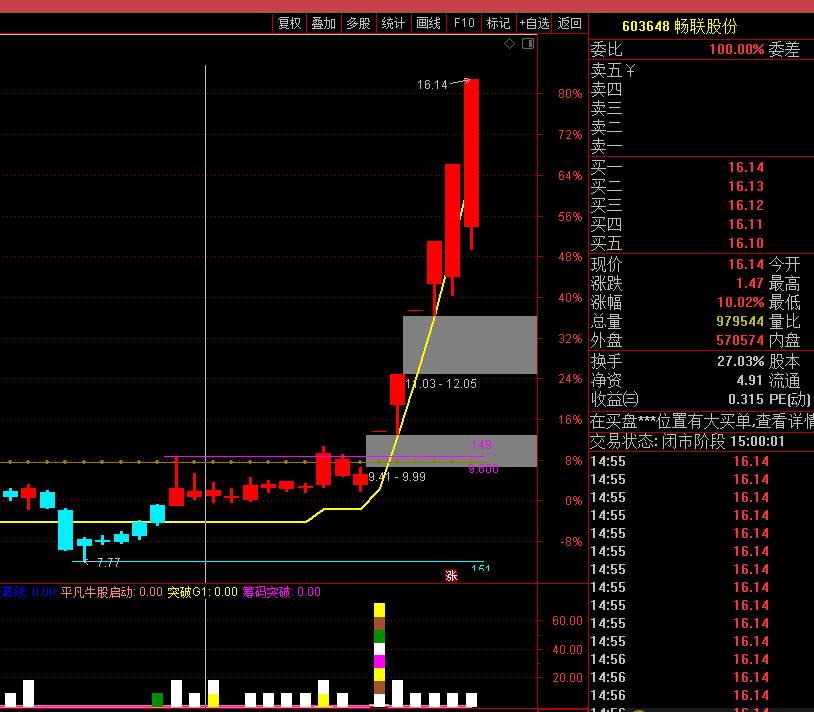Click the 80% axis label
The image size is (814, 712).
(570, 94)
